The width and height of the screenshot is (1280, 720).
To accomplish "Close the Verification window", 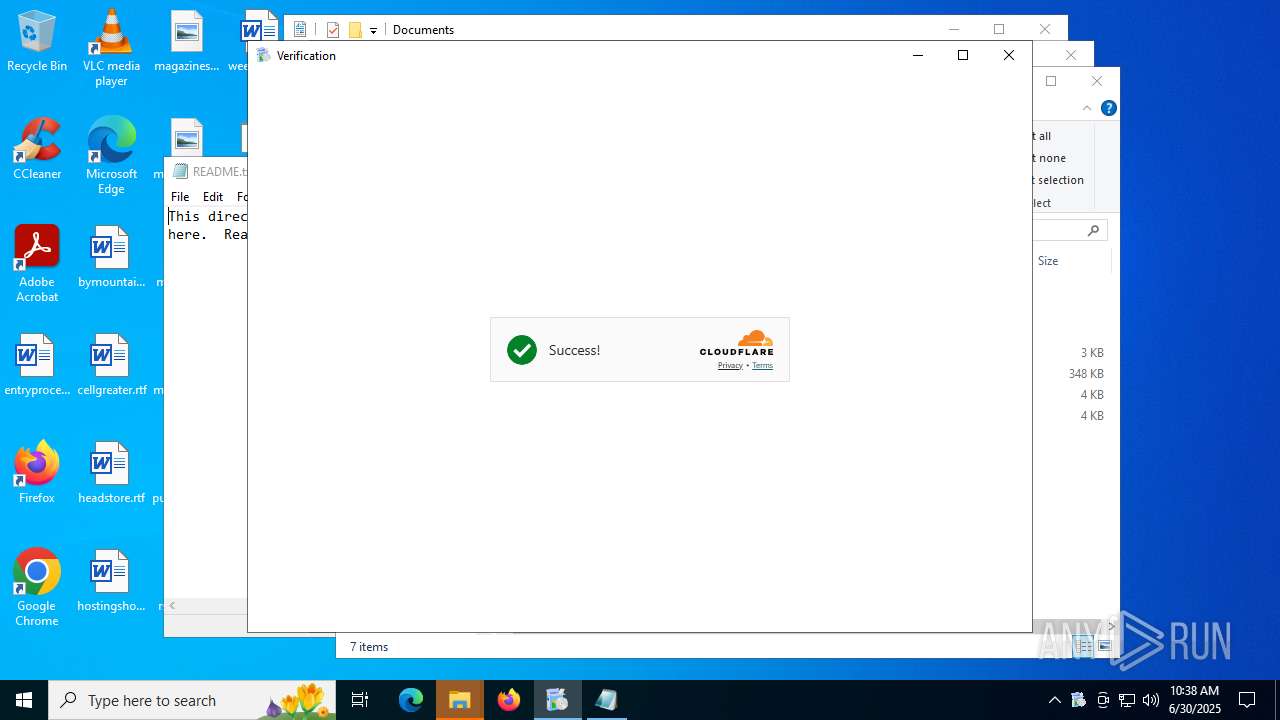I will point(1009,56).
